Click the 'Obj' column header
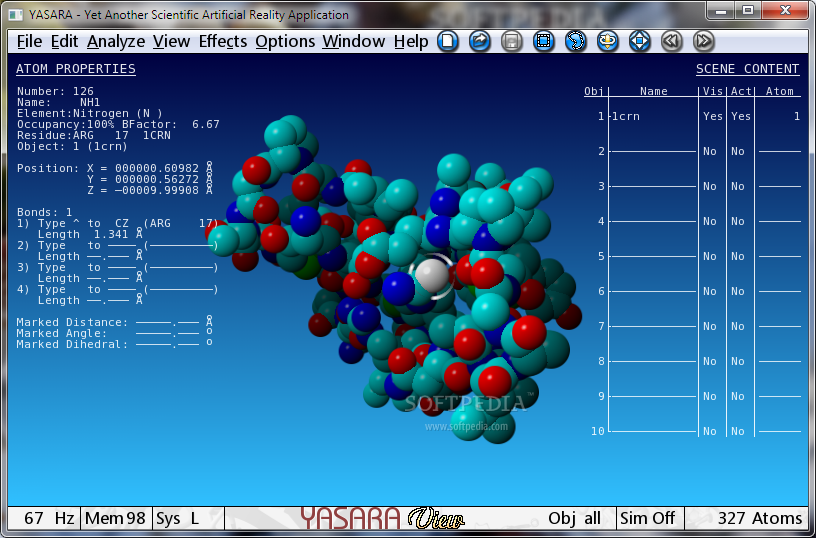The width and height of the screenshot is (816, 538). [x=593, y=91]
